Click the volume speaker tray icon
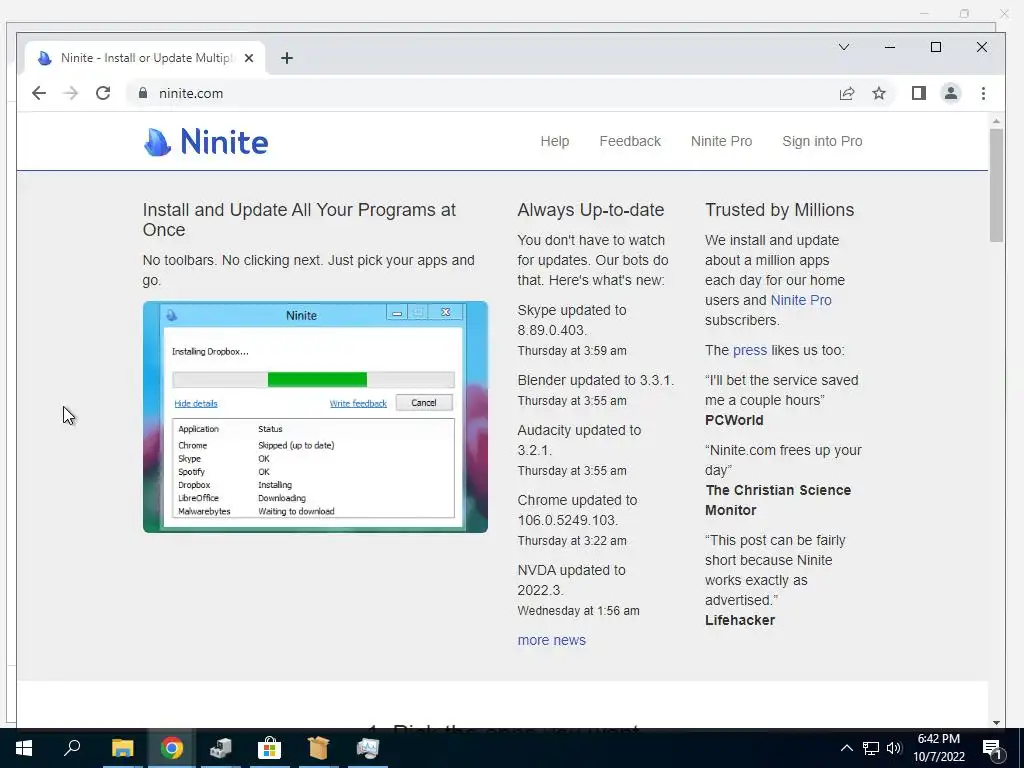The width and height of the screenshot is (1024, 768). click(x=894, y=748)
